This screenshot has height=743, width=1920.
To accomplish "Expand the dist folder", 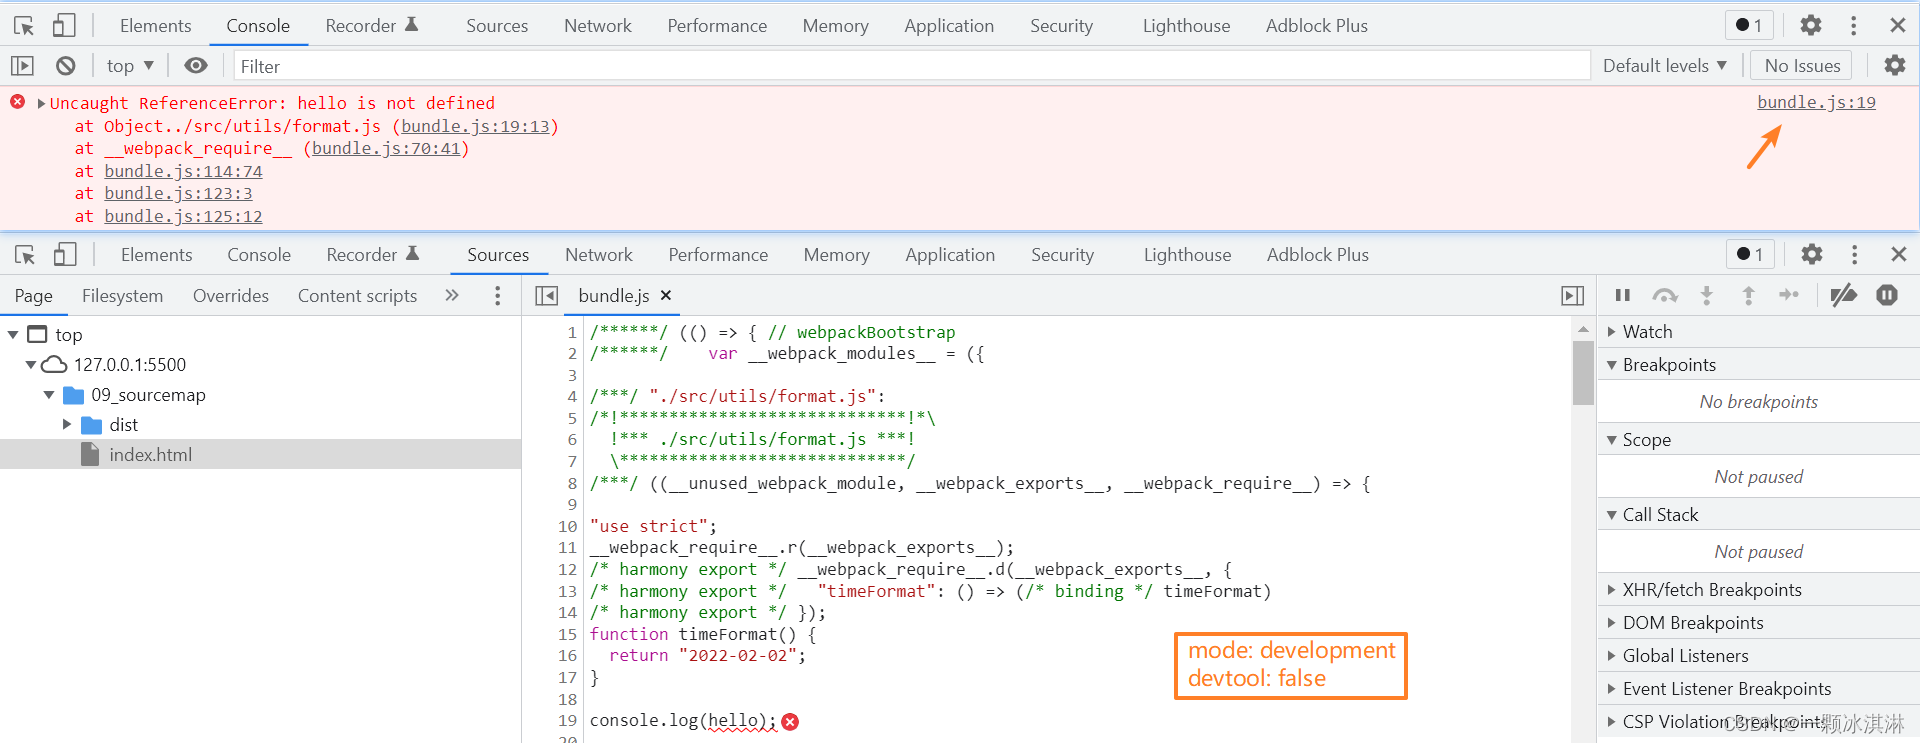I will [x=67, y=425].
